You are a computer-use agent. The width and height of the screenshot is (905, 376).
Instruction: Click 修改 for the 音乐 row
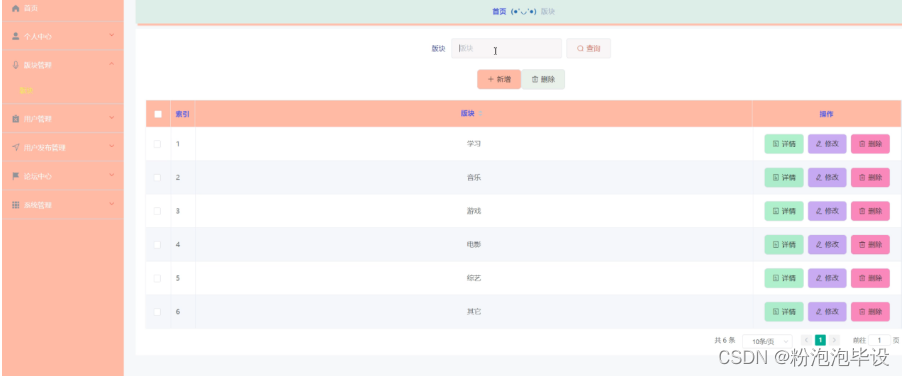[827, 177]
